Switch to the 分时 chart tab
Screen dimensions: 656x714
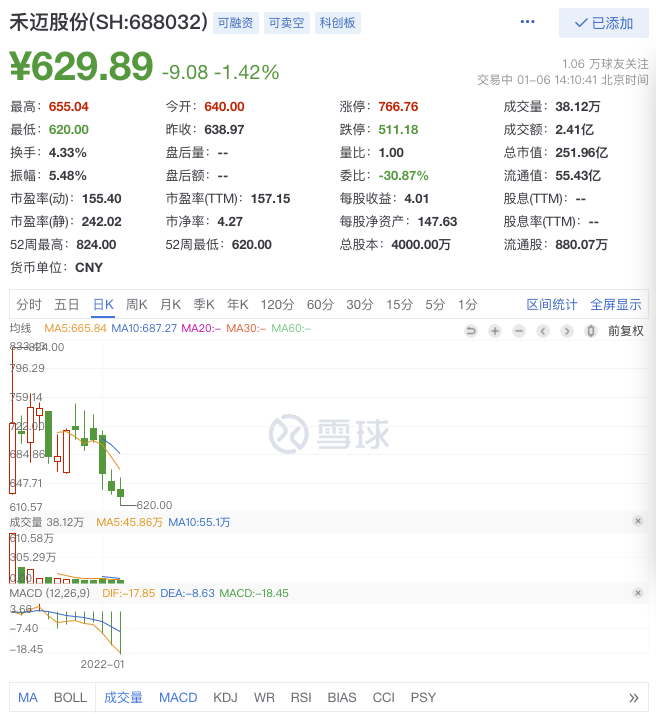click(x=29, y=304)
